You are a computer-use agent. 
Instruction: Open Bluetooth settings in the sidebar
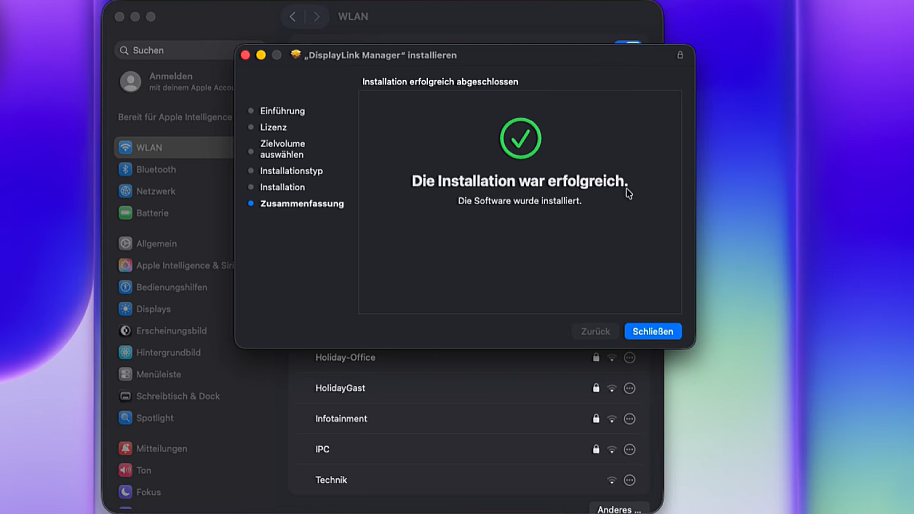[156, 170]
